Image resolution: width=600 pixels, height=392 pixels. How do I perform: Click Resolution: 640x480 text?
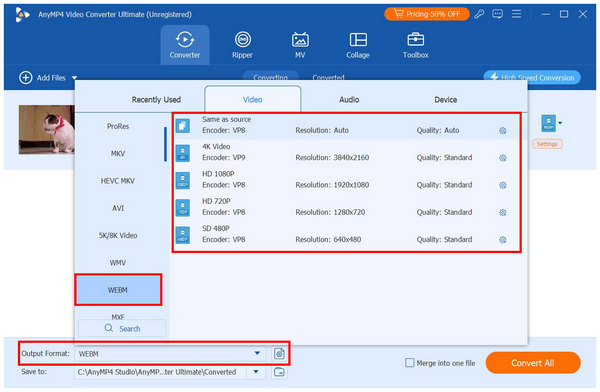[x=328, y=240]
